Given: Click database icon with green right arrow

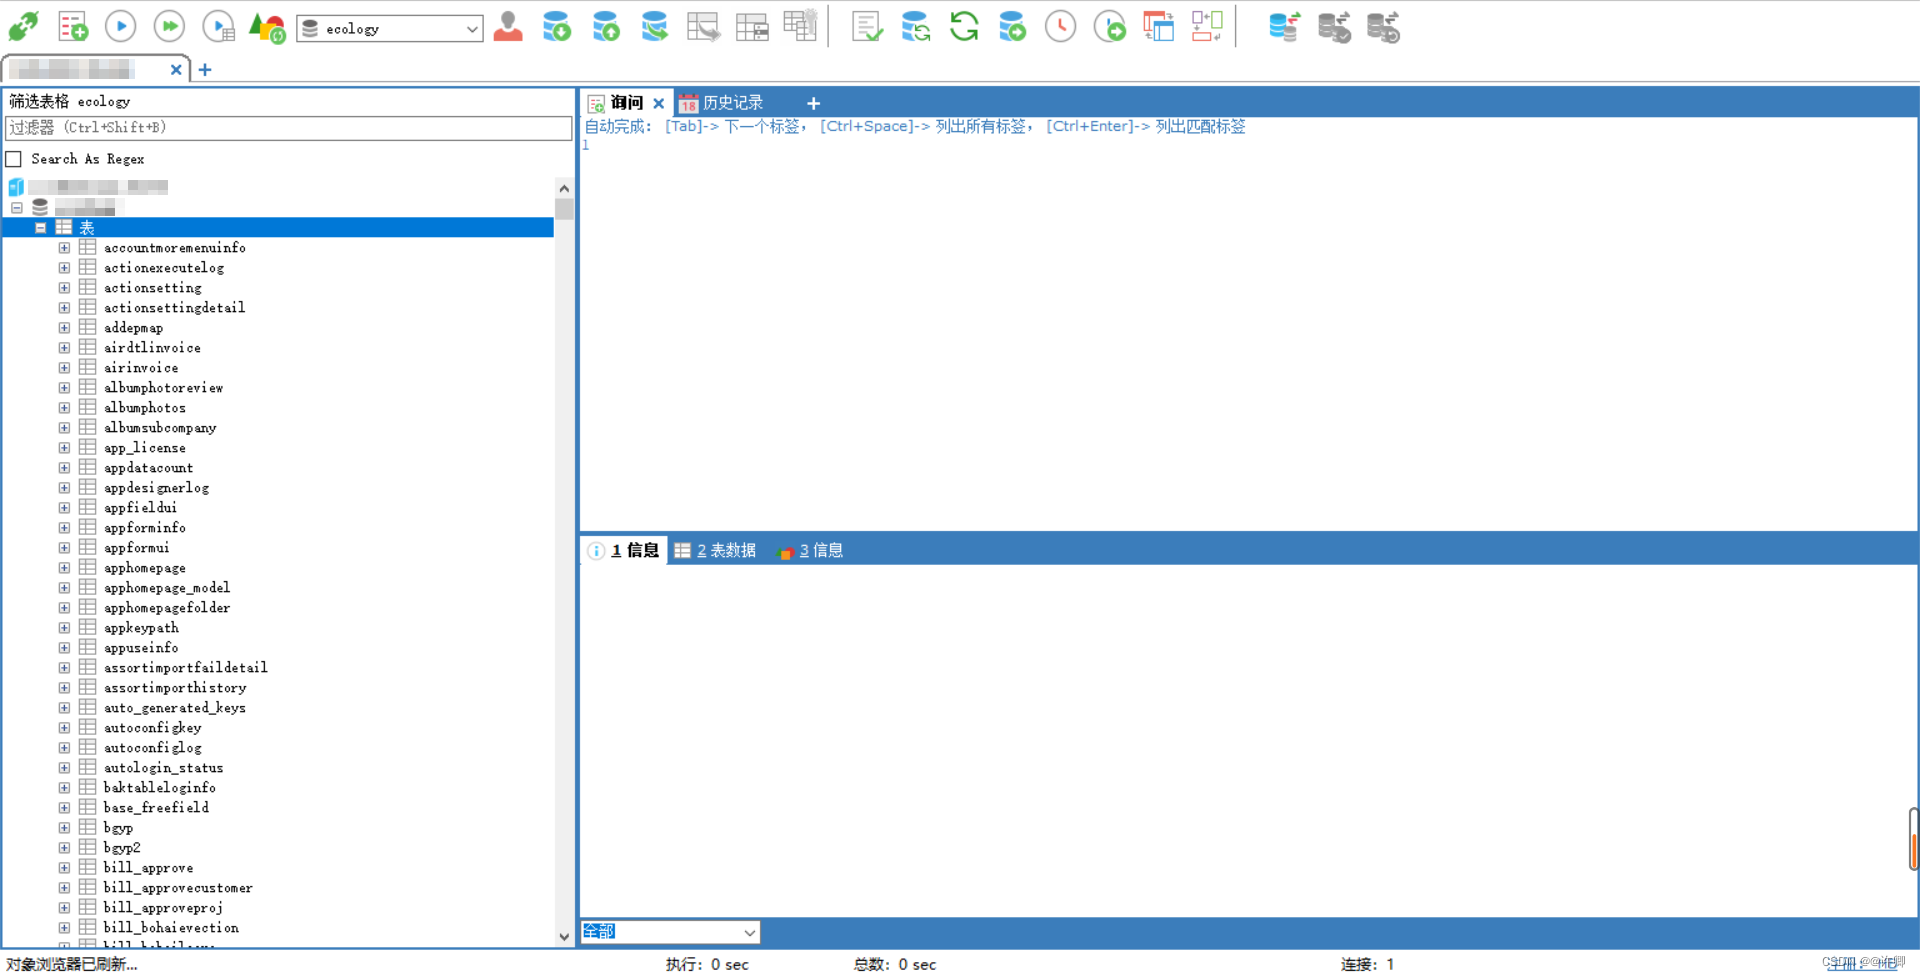Looking at the screenshot, I should click(1012, 27).
